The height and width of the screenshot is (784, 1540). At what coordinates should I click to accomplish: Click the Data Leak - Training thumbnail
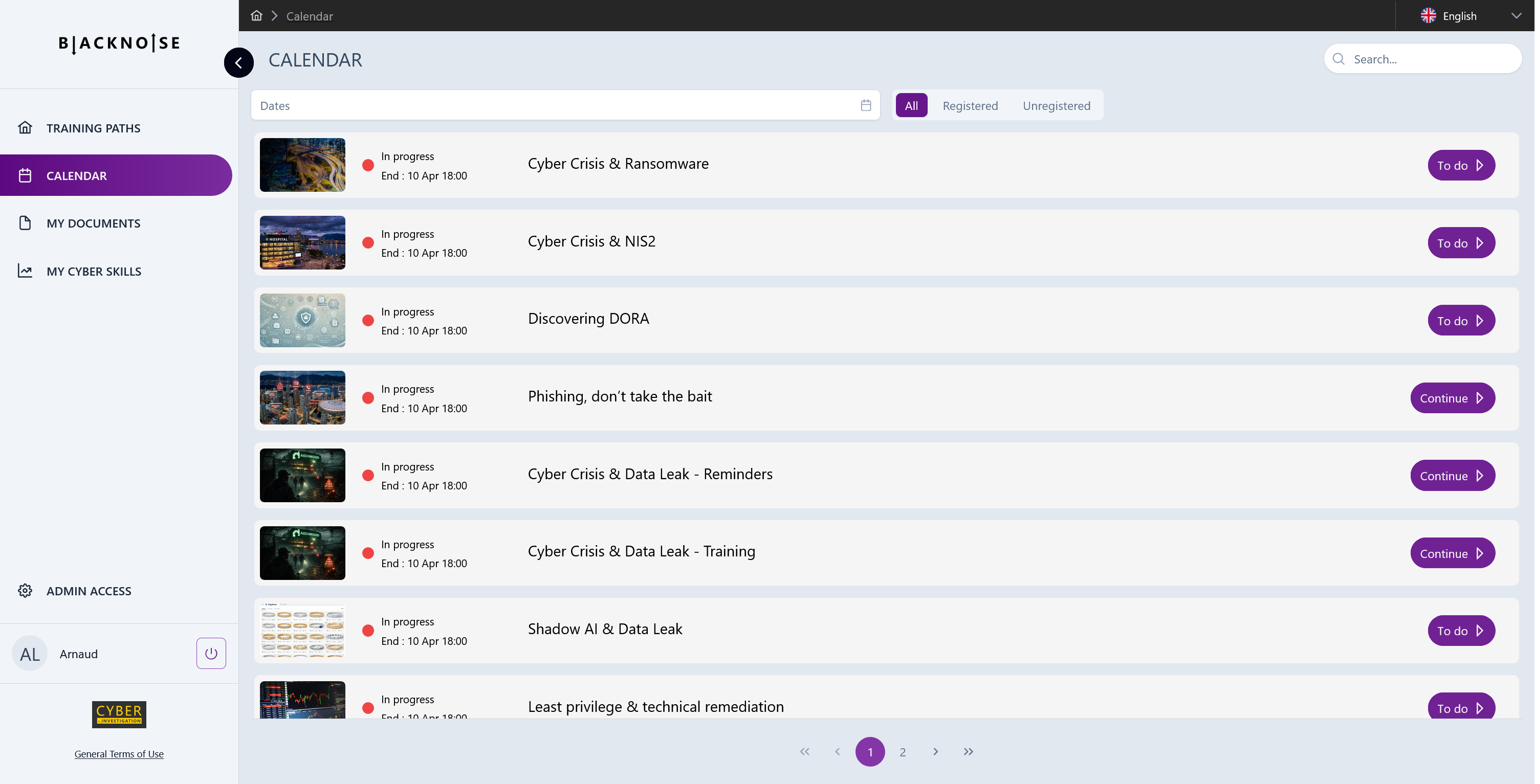coord(302,553)
